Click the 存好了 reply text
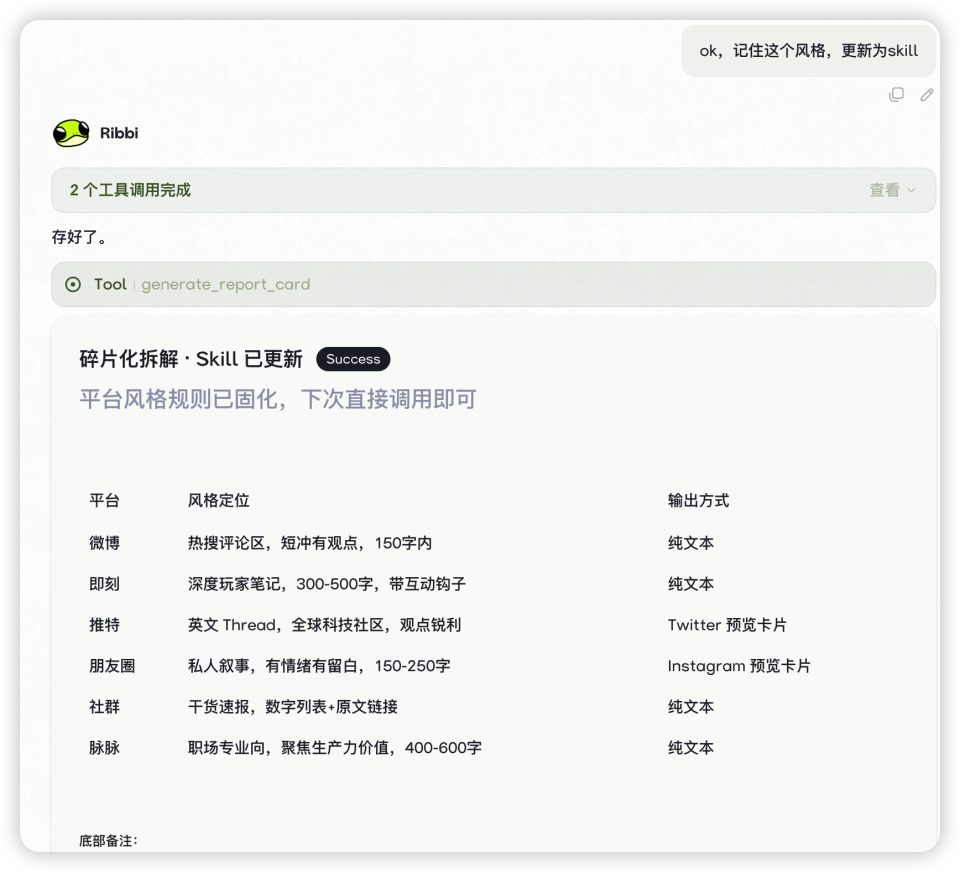 [79, 237]
